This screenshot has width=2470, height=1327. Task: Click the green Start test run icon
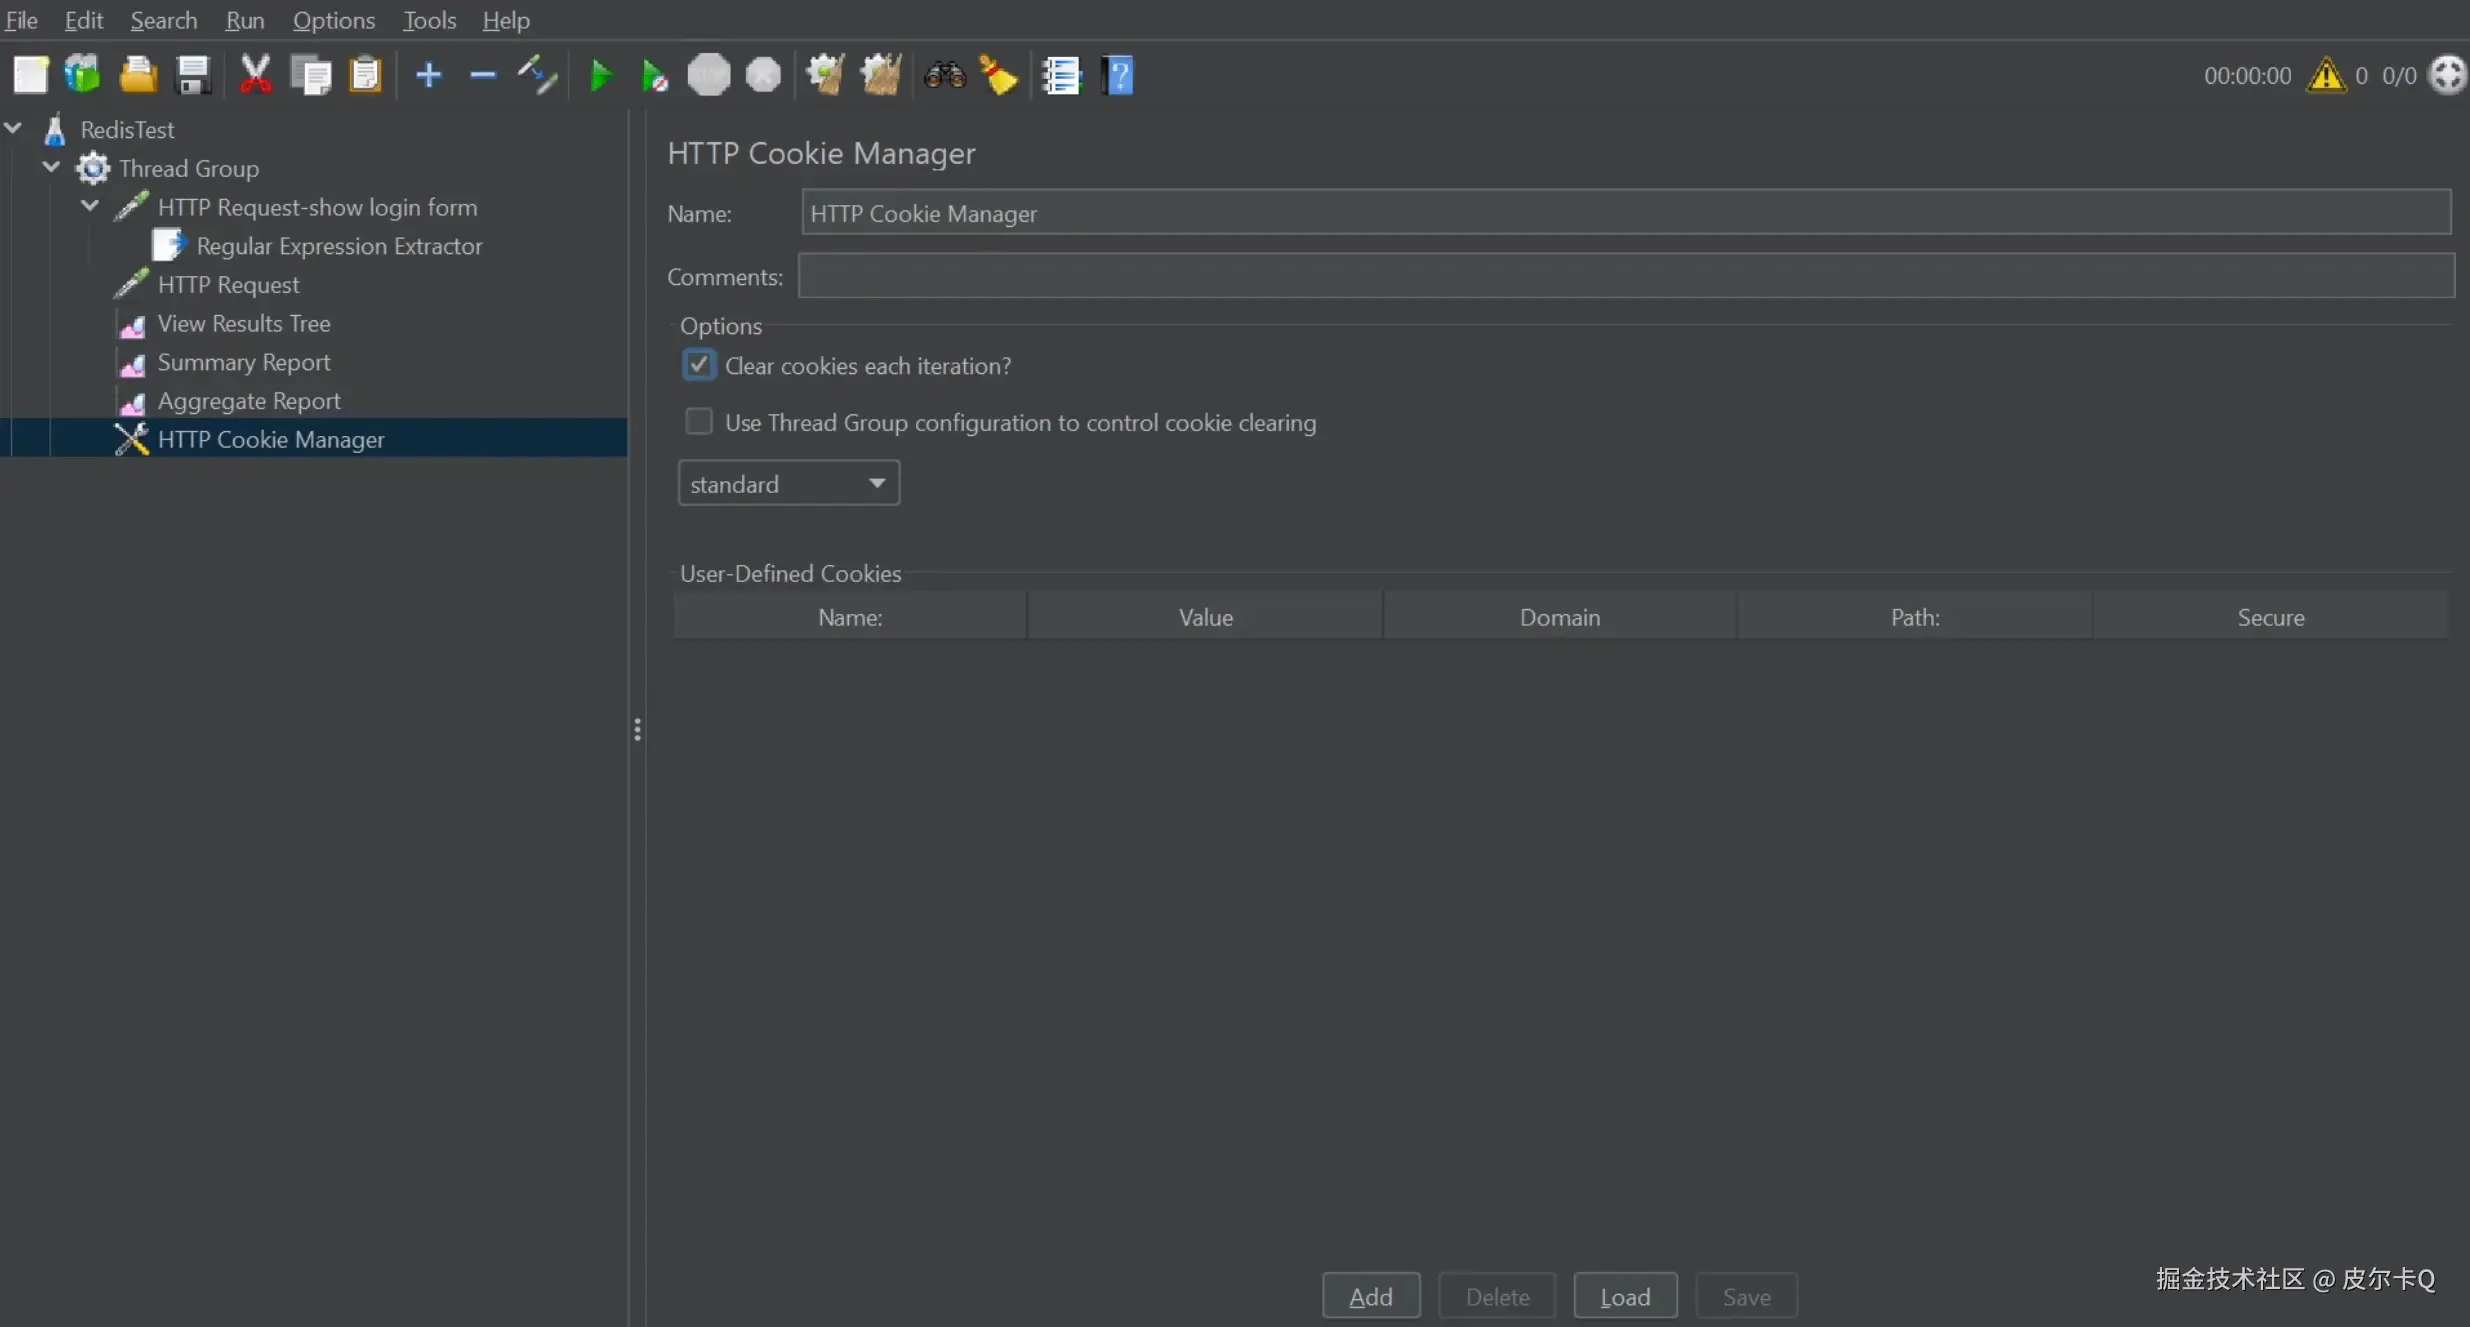click(600, 76)
